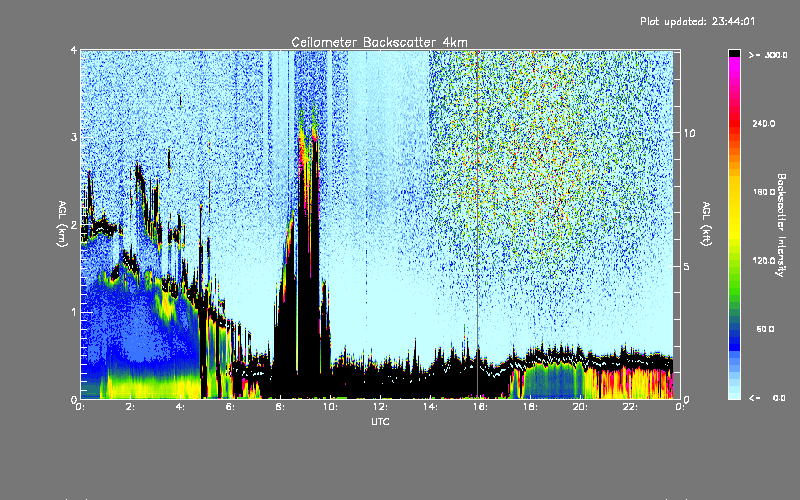
Task: Click the '8:' hour label on the UTC axis
Action: pos(280,407)
